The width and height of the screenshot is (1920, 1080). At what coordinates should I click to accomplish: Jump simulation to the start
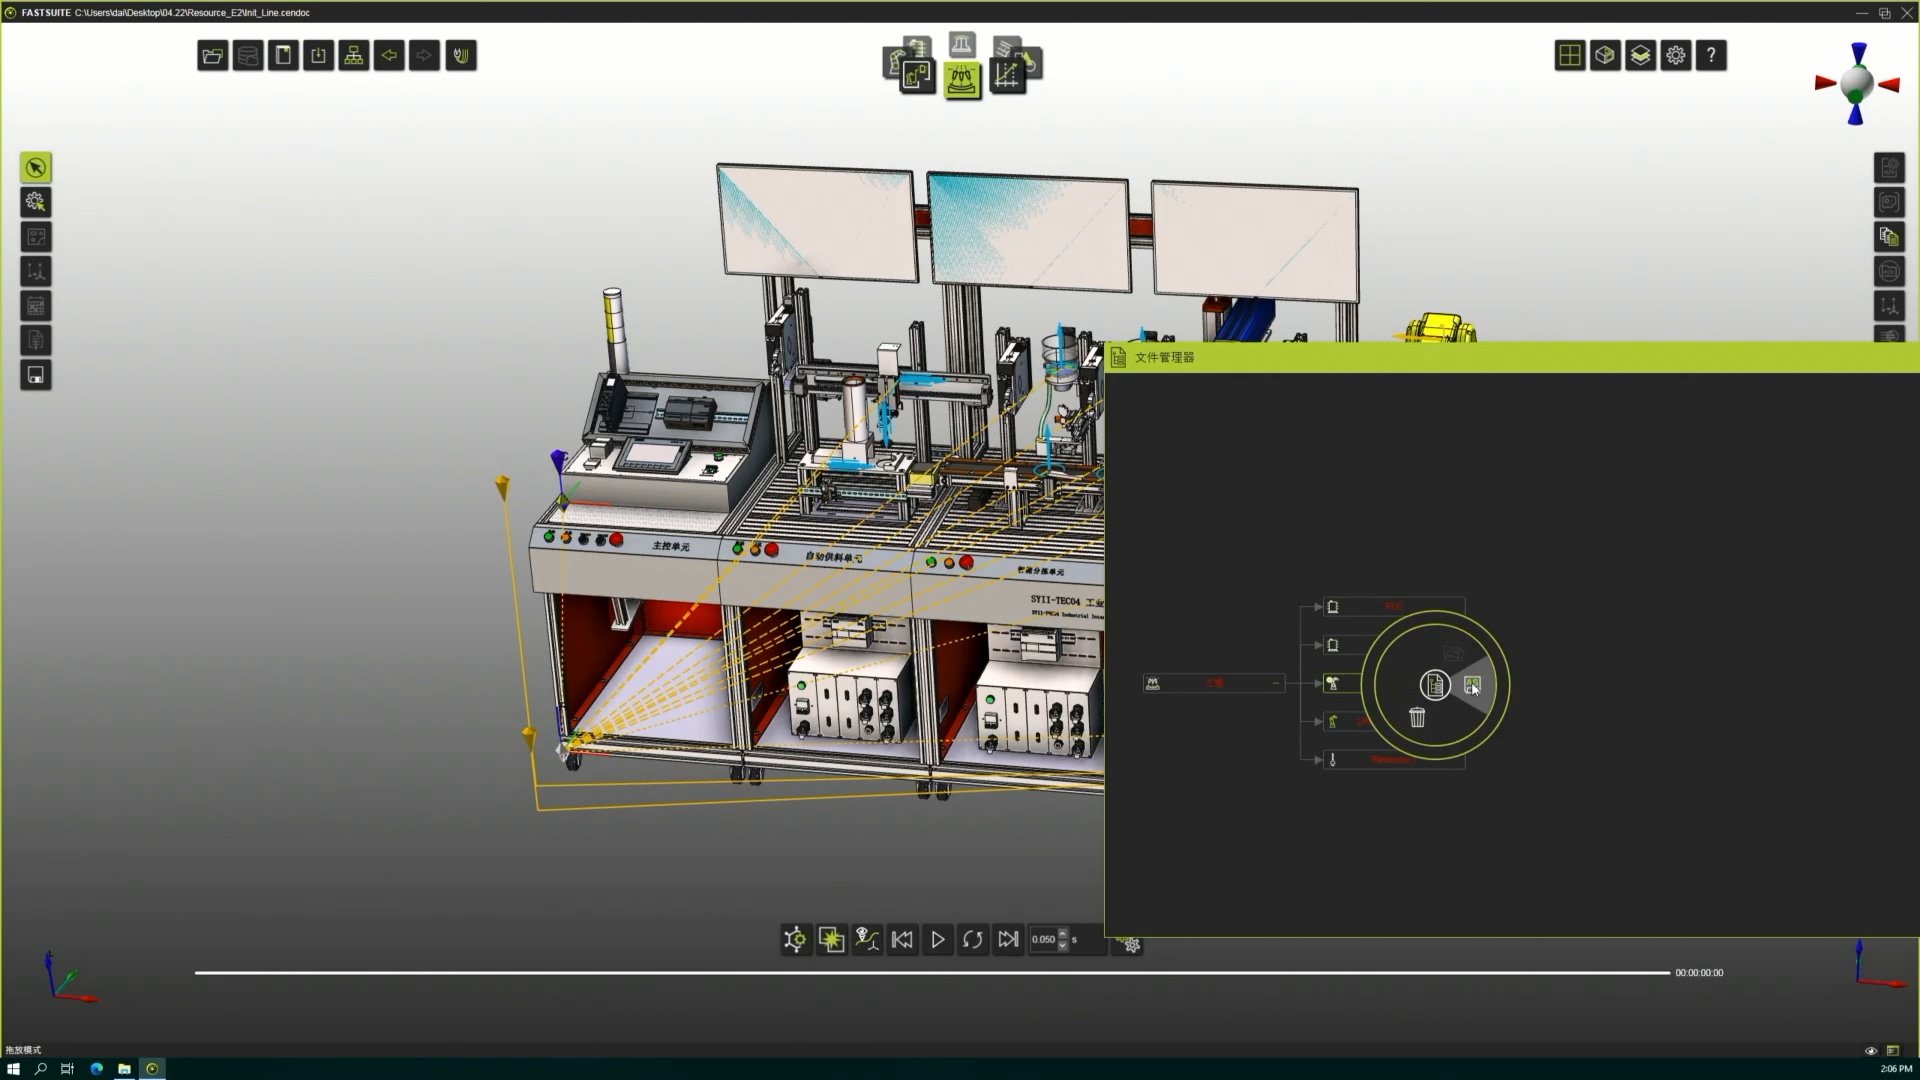[x=902, y=939]
